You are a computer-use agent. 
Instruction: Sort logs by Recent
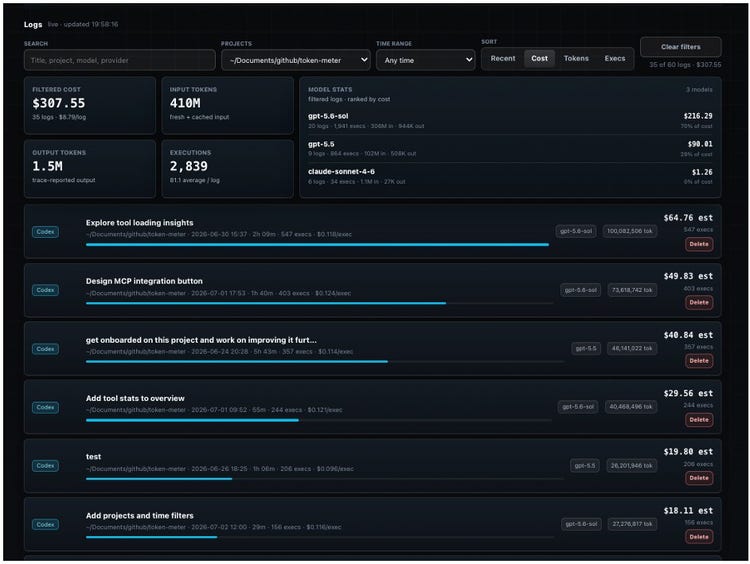pyautogui.click(x=503, y=58)
